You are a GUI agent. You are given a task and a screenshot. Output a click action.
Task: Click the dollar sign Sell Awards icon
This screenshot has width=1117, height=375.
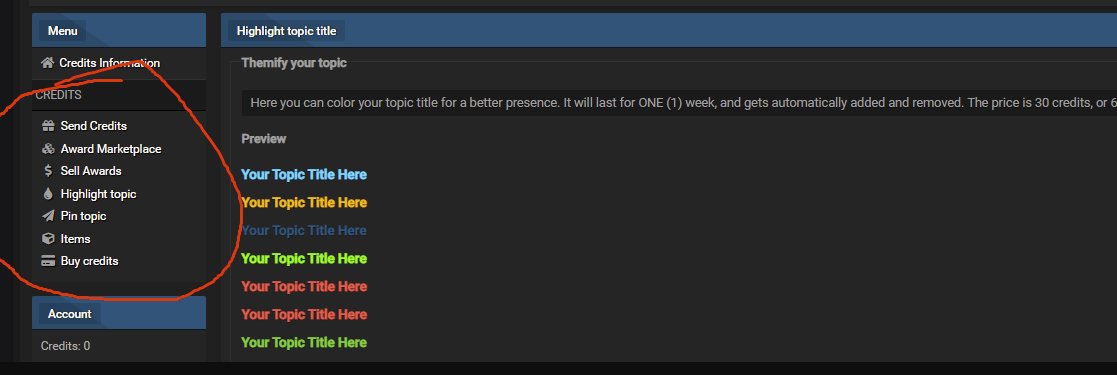coord(48,171)
